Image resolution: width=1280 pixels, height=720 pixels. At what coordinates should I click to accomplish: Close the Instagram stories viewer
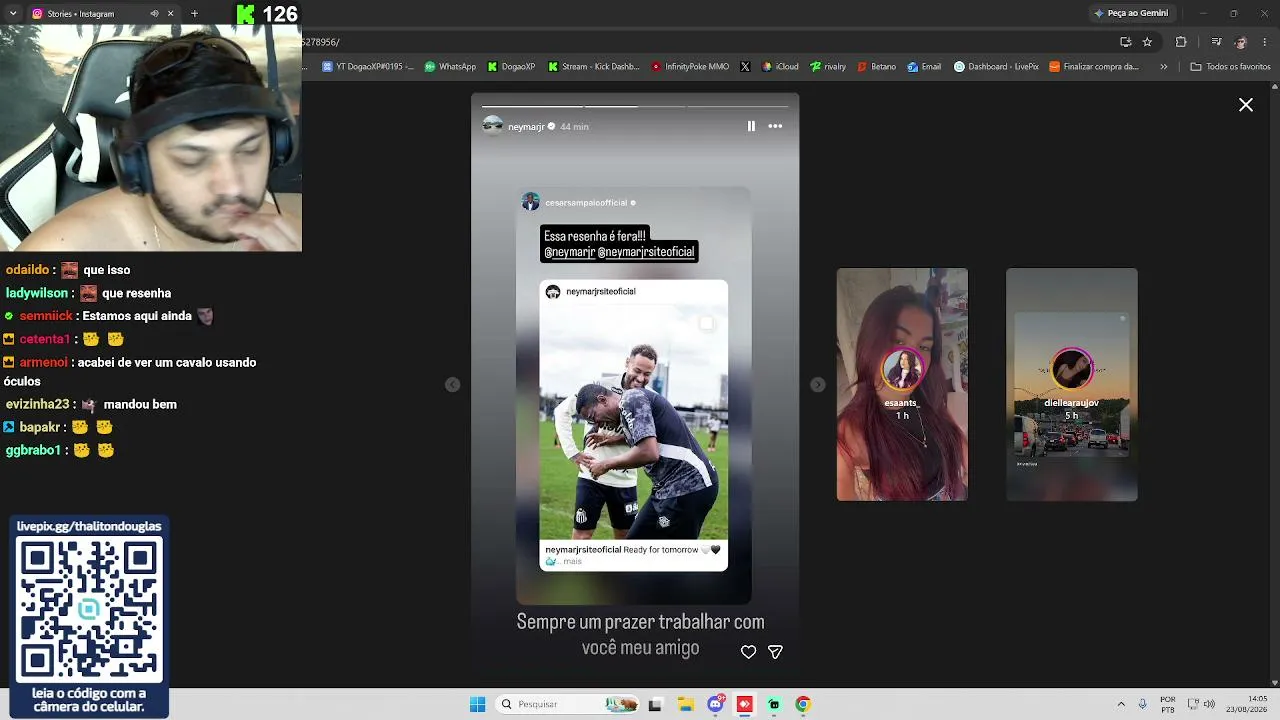(1246, 105)
